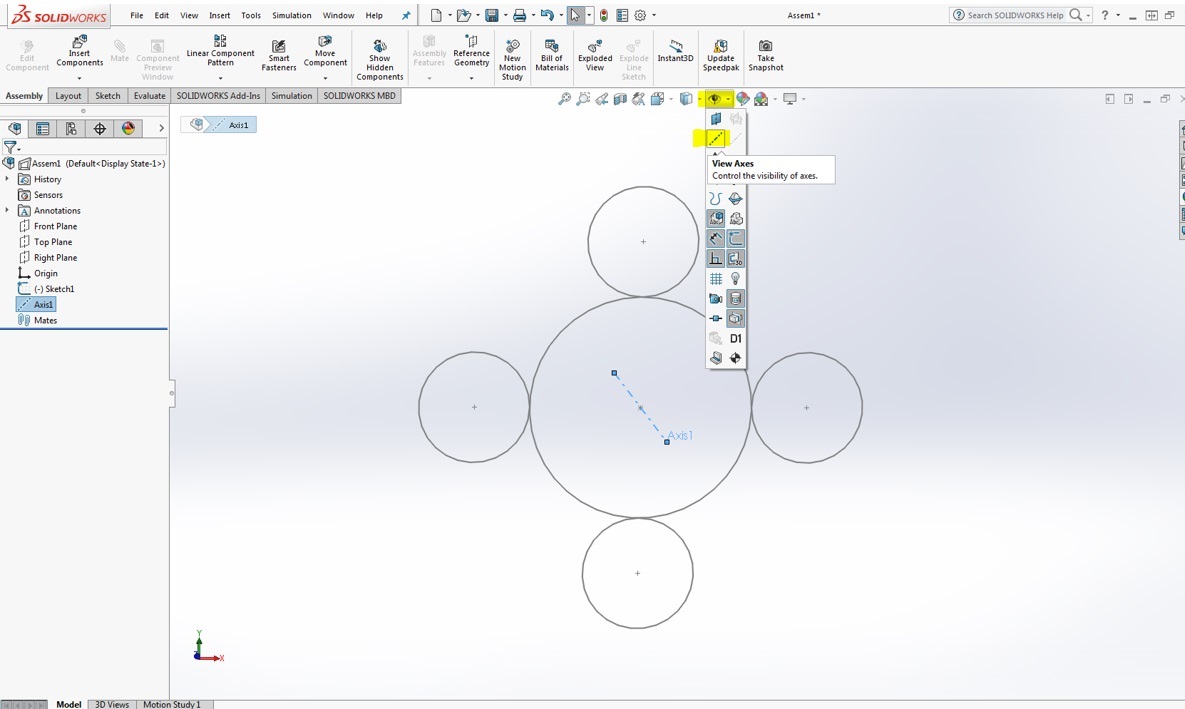The height and width of the screenshot is (709, 1185).
Task: Click Zoom to Fit magnifier icon
Action: point(564,98)
